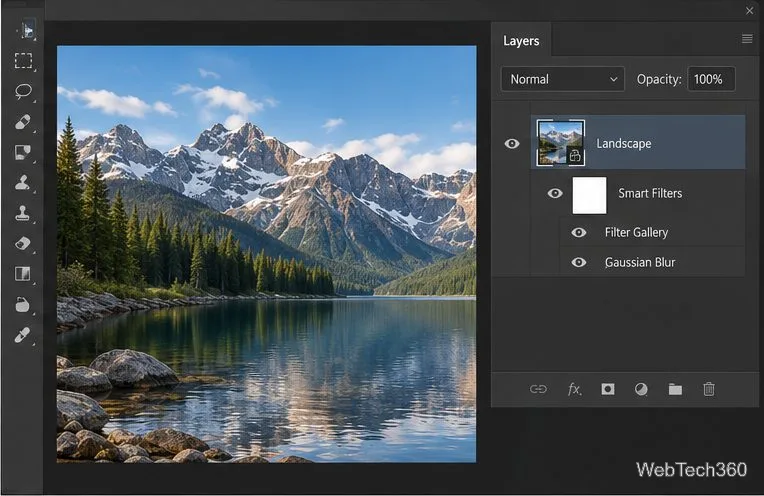Add a layer mask

(x=608, y=389)
